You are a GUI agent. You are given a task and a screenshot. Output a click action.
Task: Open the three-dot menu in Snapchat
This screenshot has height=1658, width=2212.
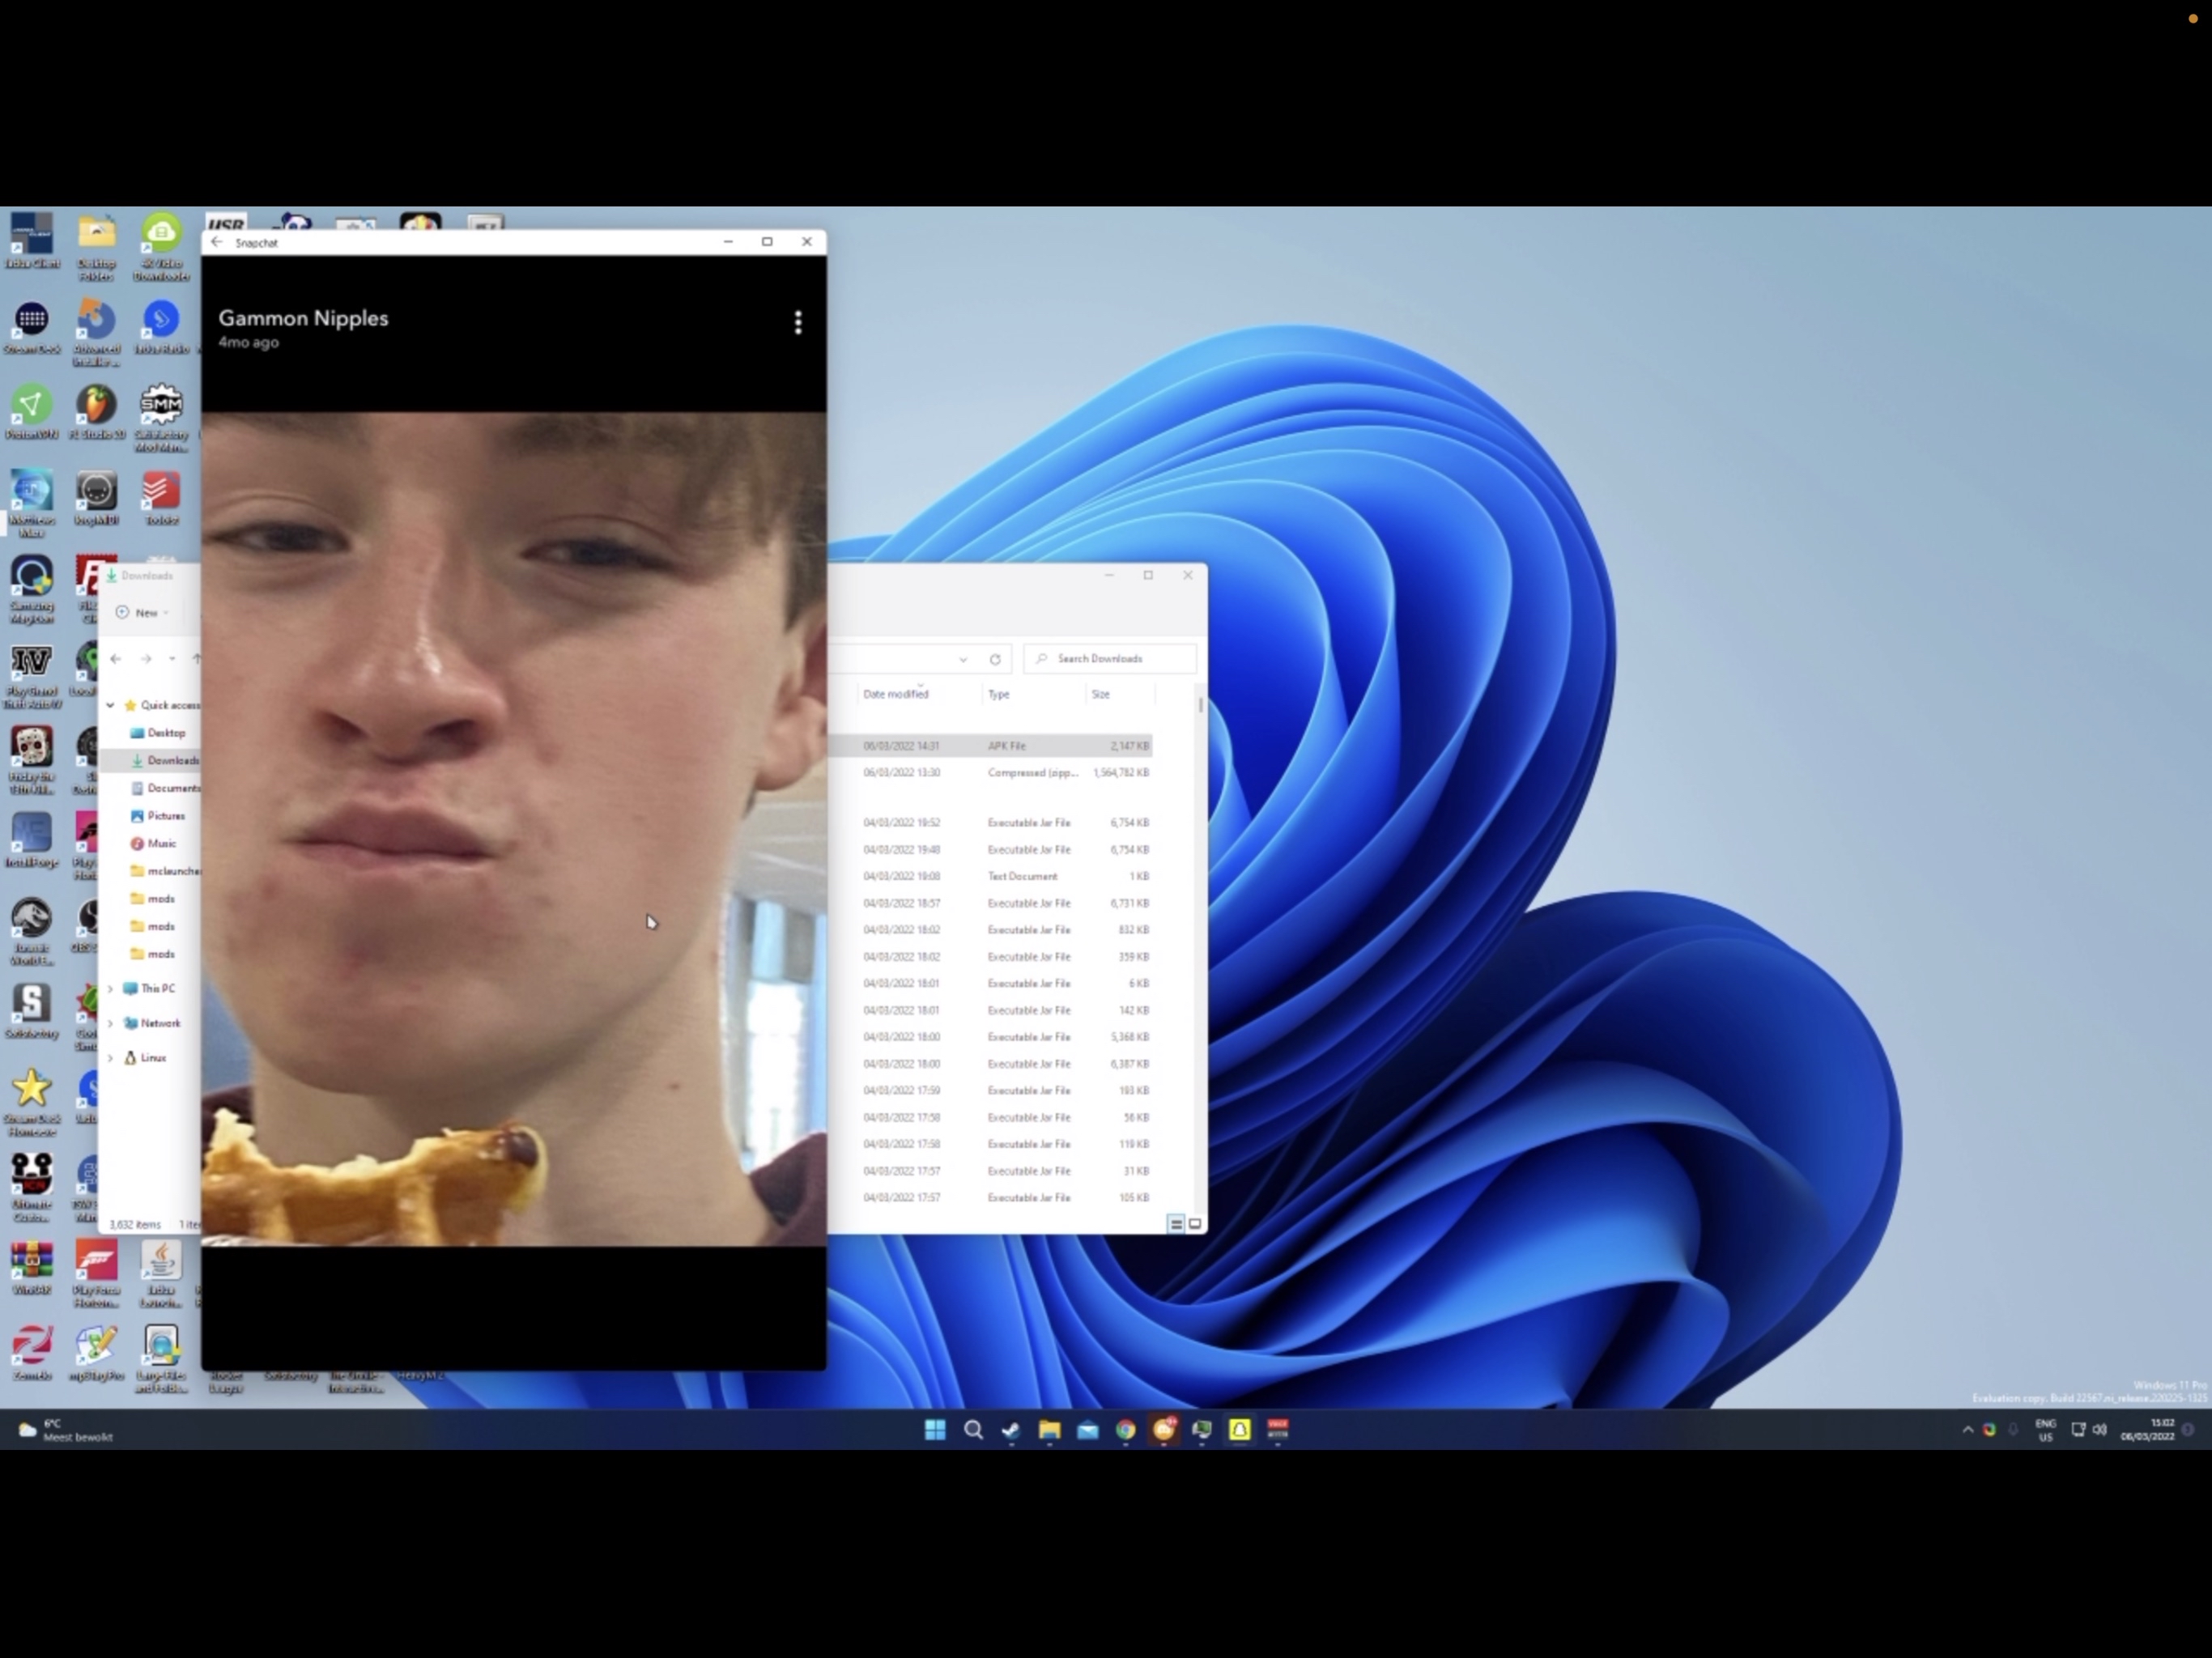(x=797, y=322)
